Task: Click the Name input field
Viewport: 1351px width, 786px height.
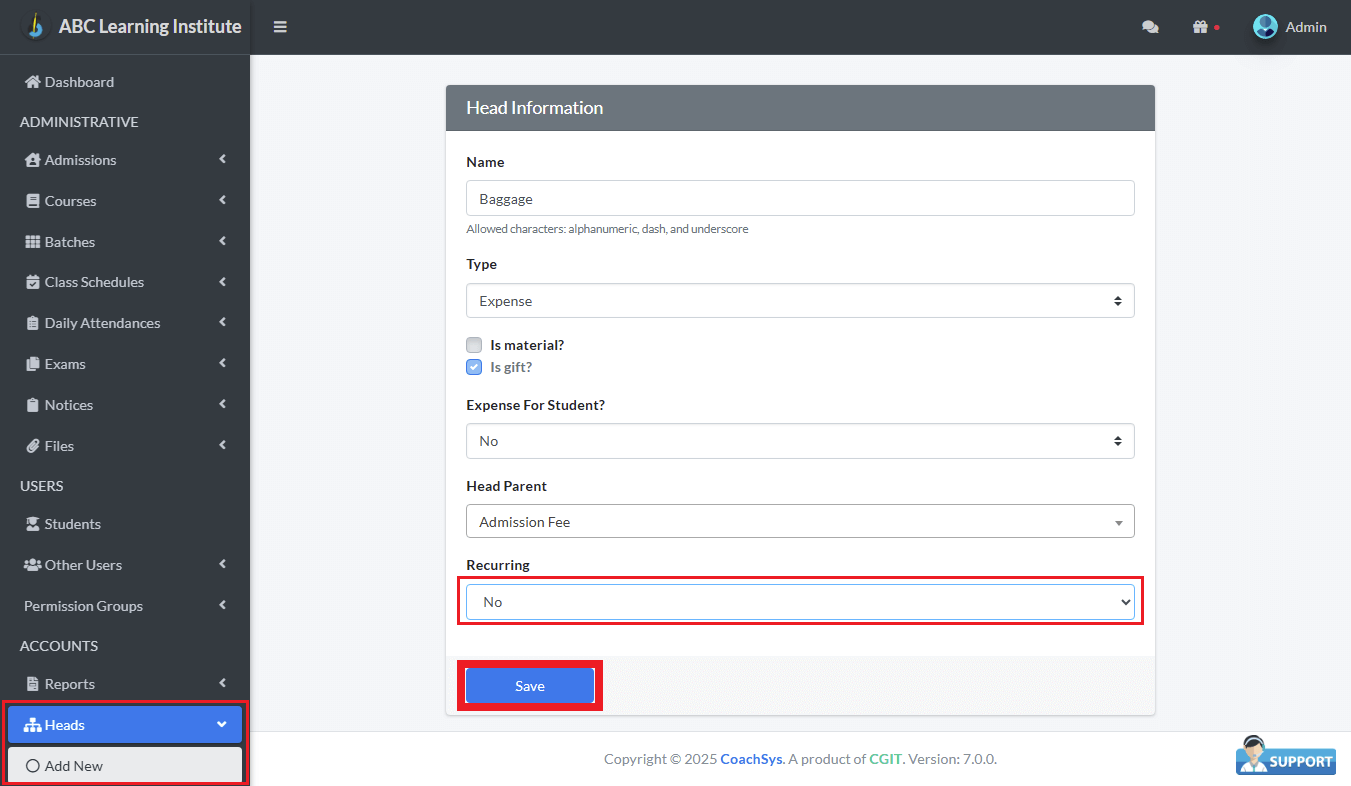Action: click(800, 198)
